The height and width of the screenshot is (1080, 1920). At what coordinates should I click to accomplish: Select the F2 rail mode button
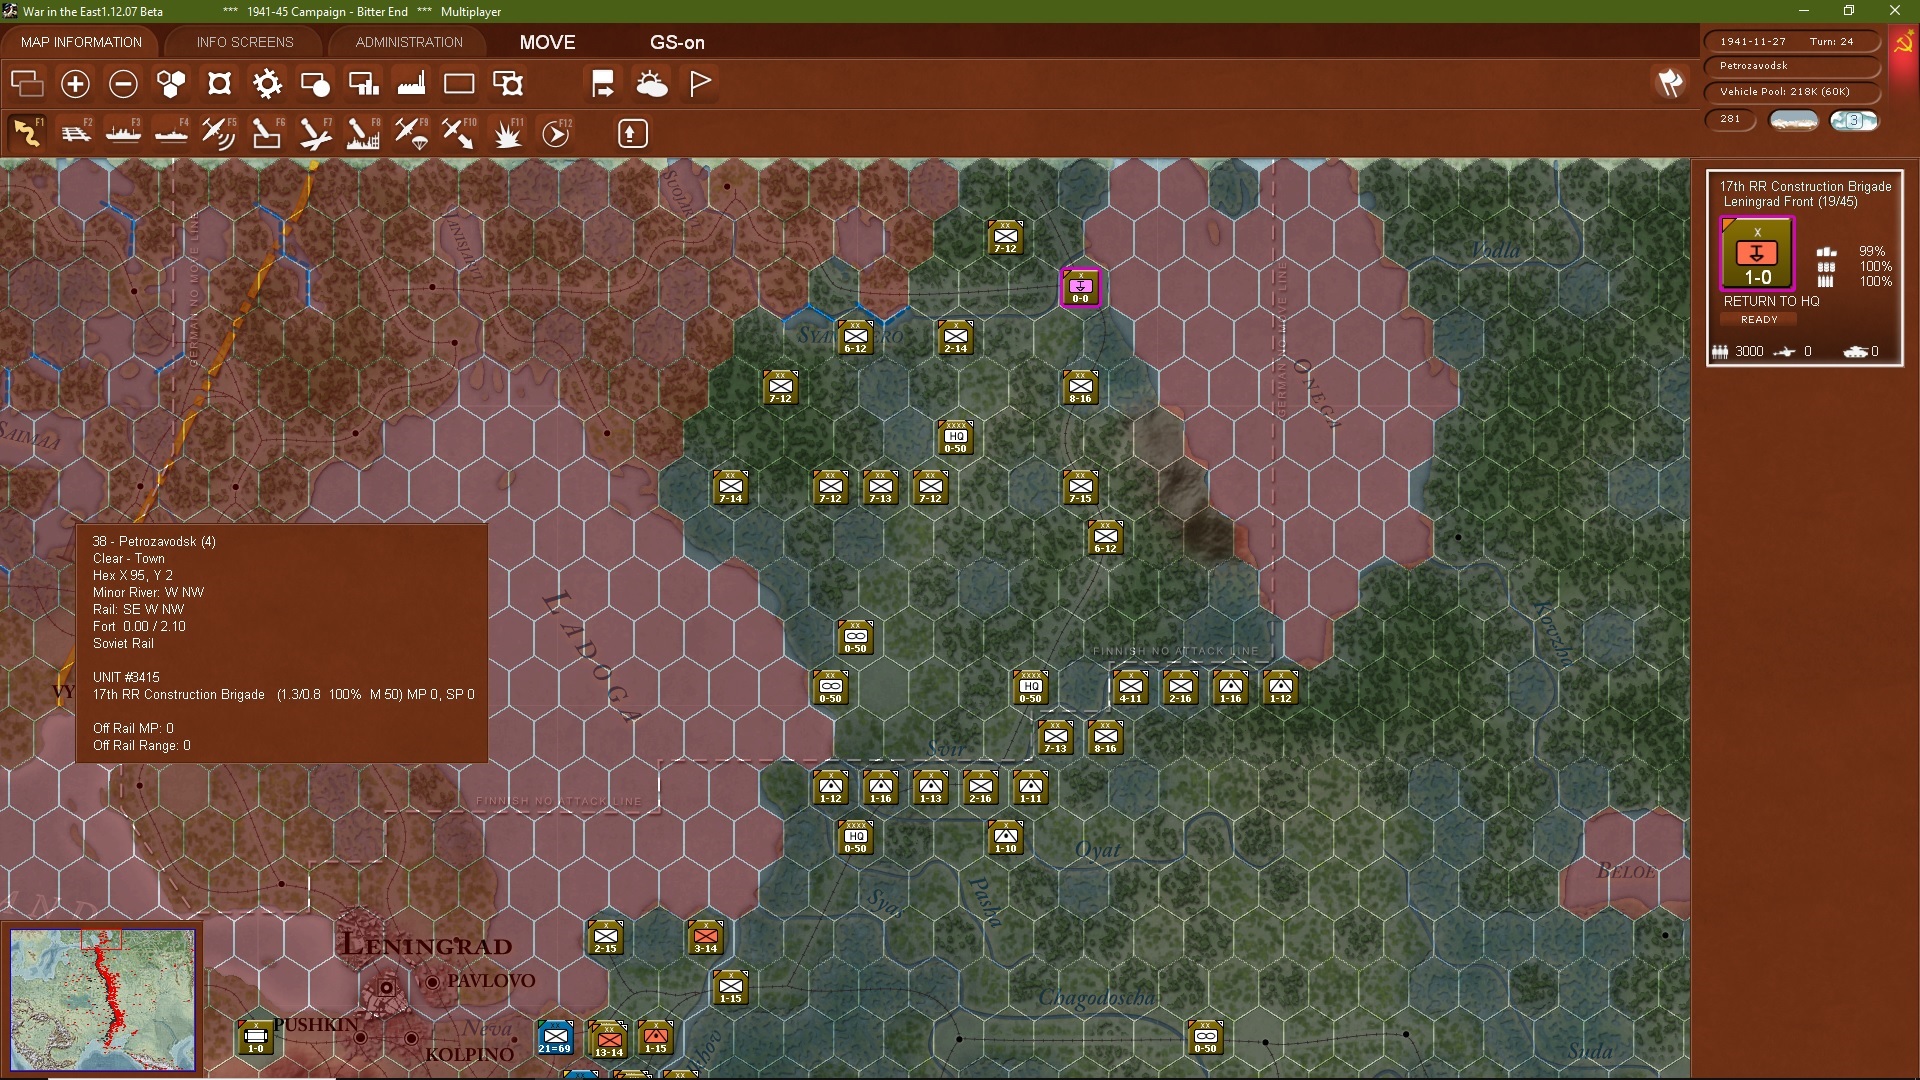(x=76, y=133)
